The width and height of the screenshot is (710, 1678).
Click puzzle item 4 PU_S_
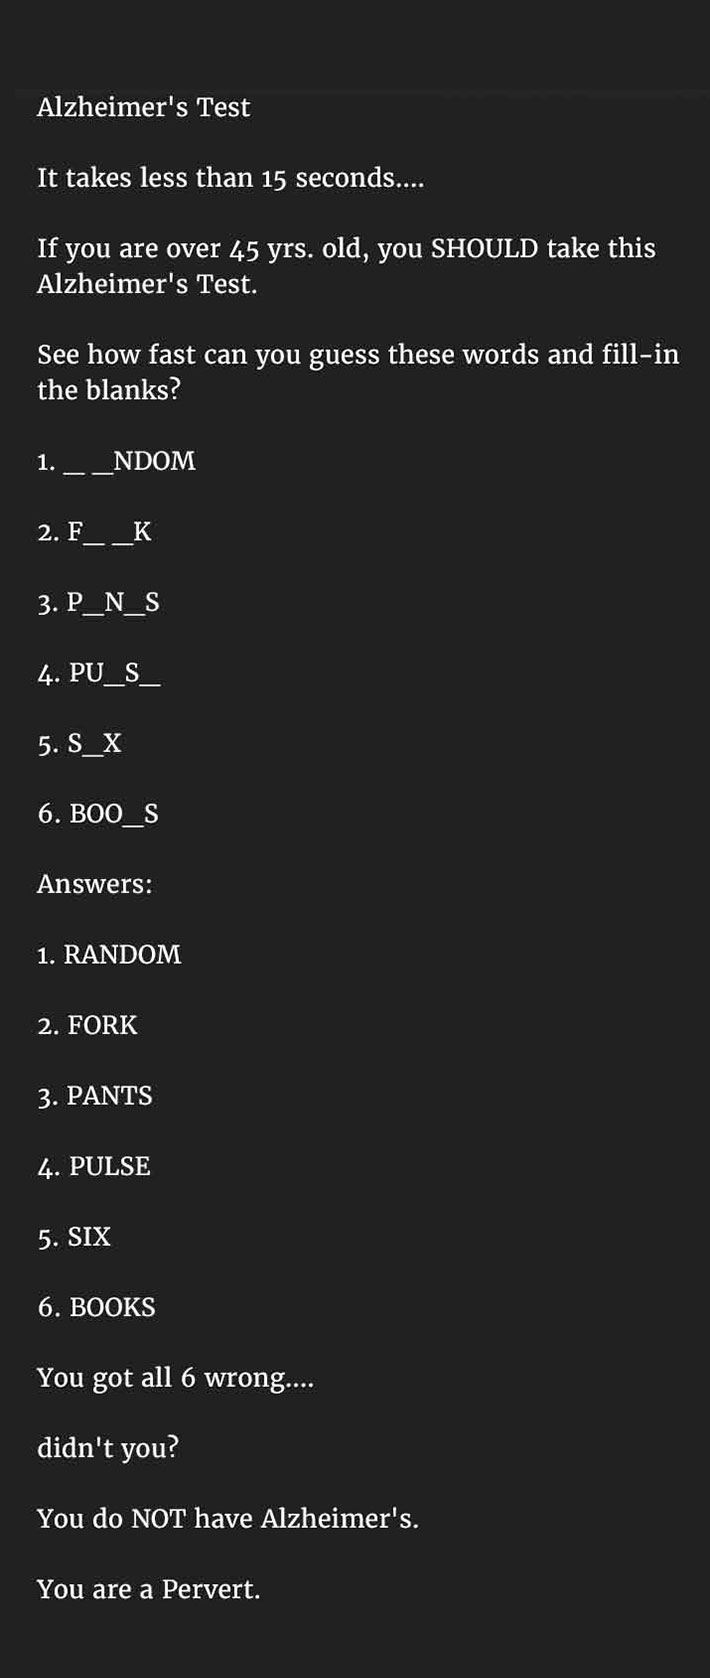coord(99,673)
